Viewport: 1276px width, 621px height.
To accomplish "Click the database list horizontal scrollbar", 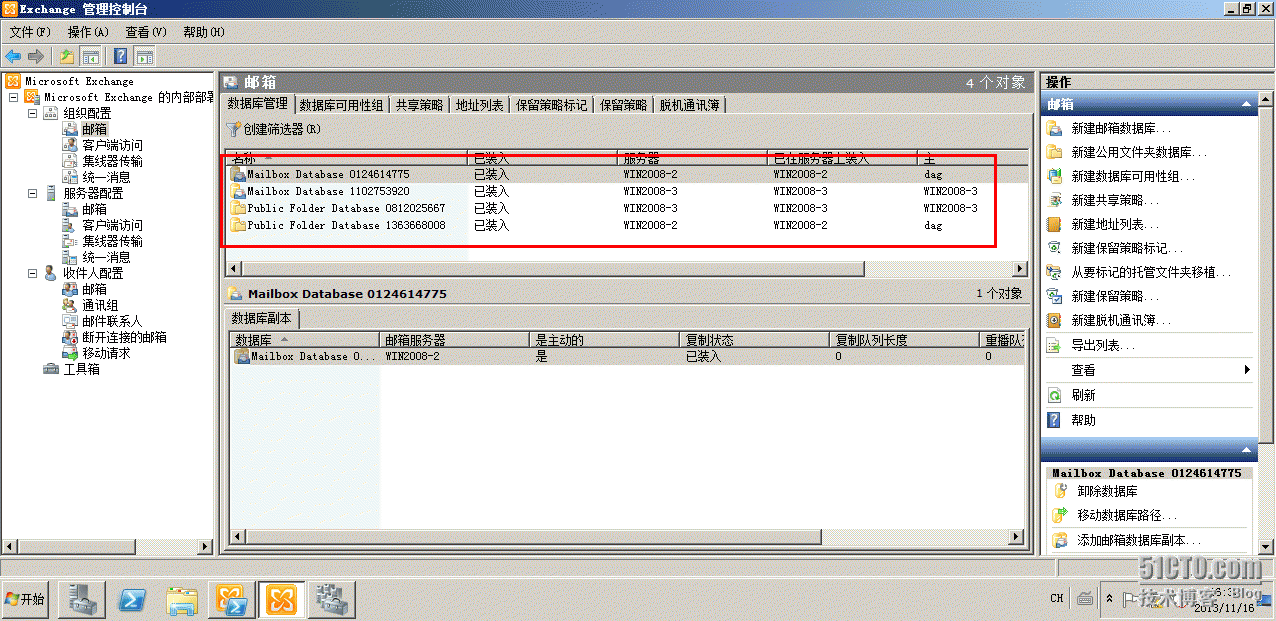I will (552, 269).
